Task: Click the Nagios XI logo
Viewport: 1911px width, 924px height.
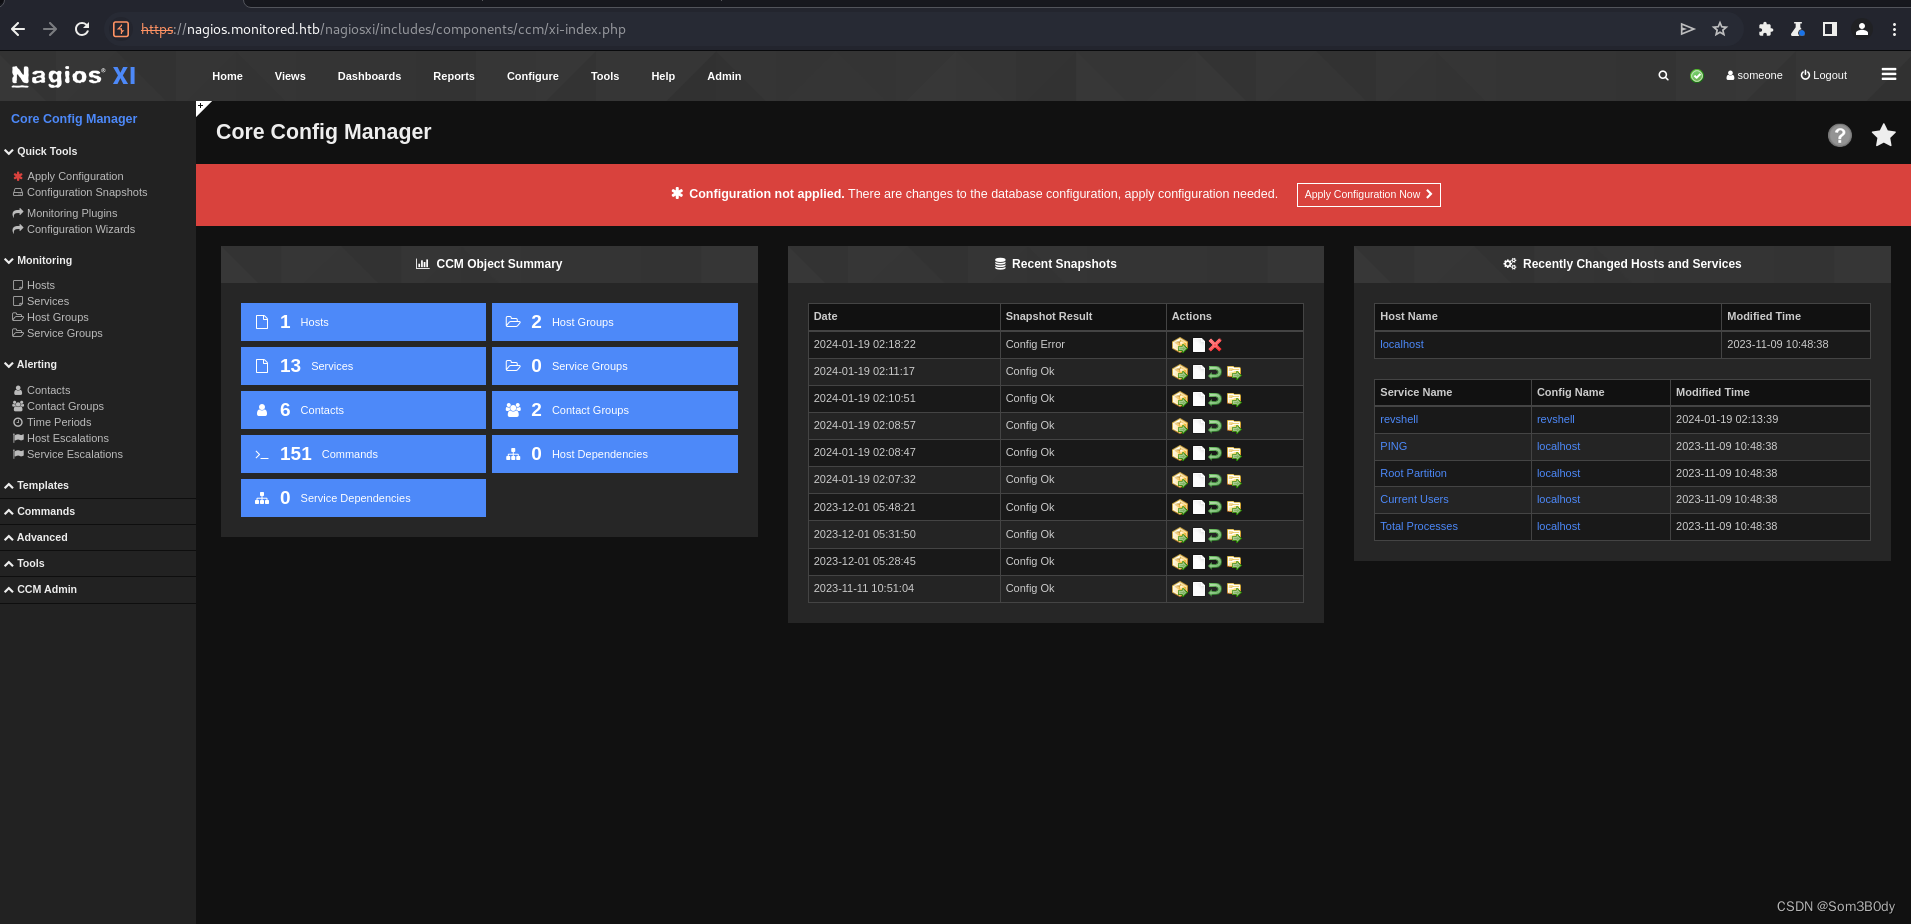Action: pyautogui.click(x=74, y=76)
